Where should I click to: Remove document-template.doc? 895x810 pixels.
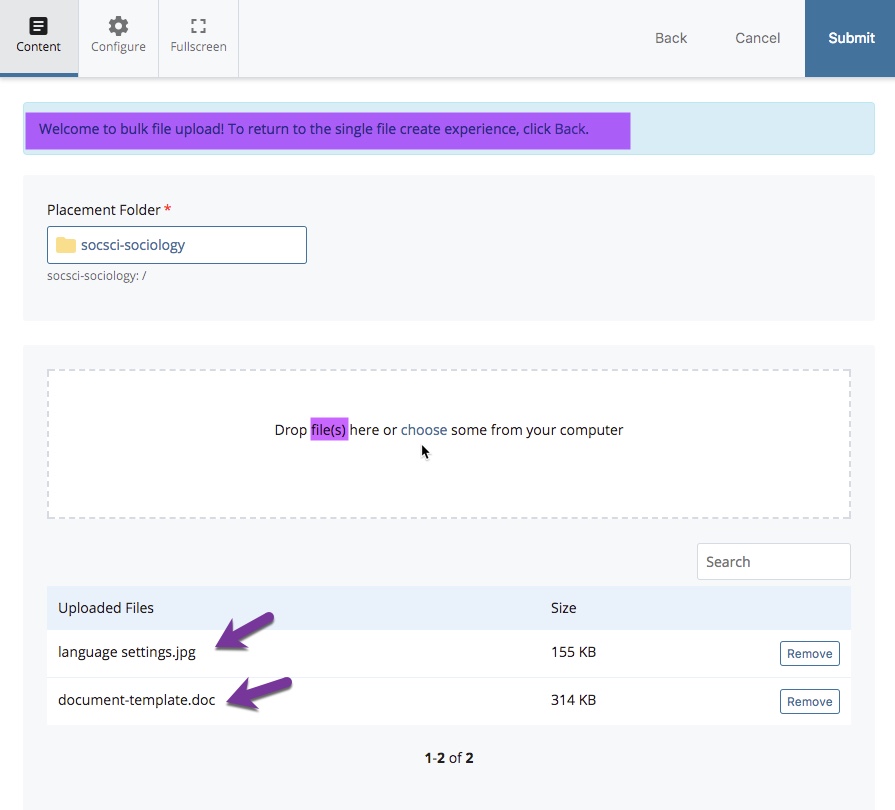[x=809, y=702]
